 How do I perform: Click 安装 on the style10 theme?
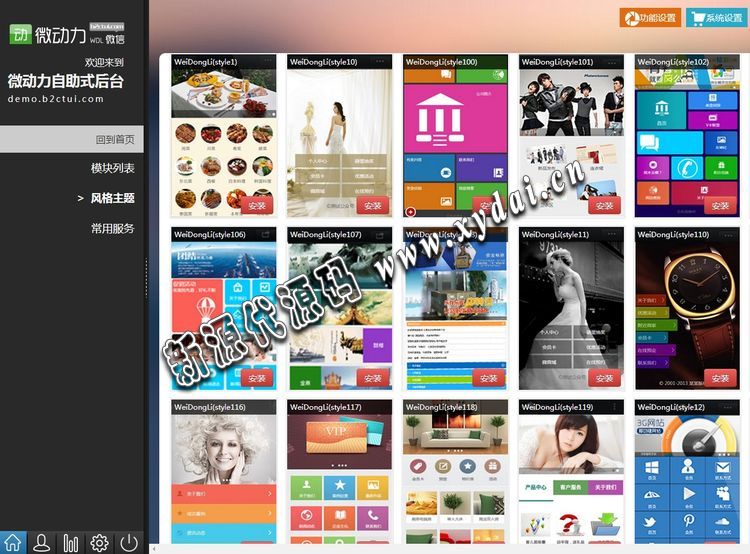click(373, 206)
